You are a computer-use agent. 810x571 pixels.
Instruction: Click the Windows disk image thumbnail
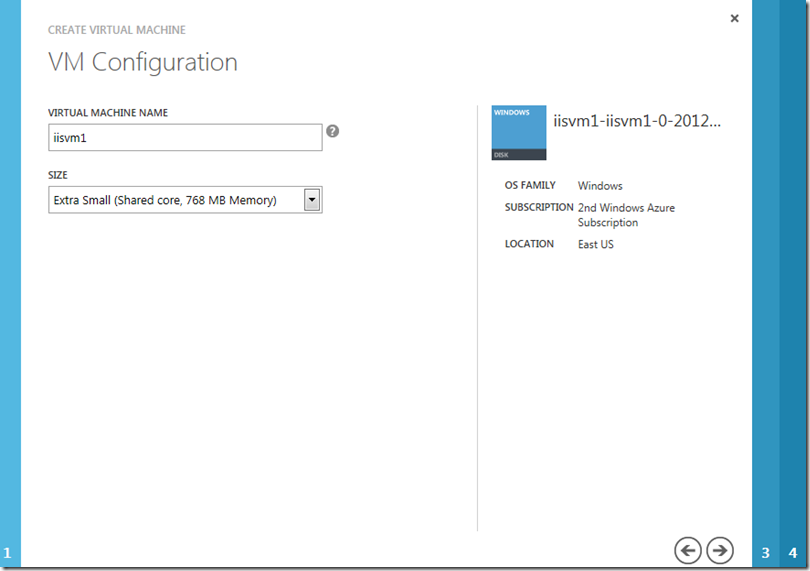point(519,133)
